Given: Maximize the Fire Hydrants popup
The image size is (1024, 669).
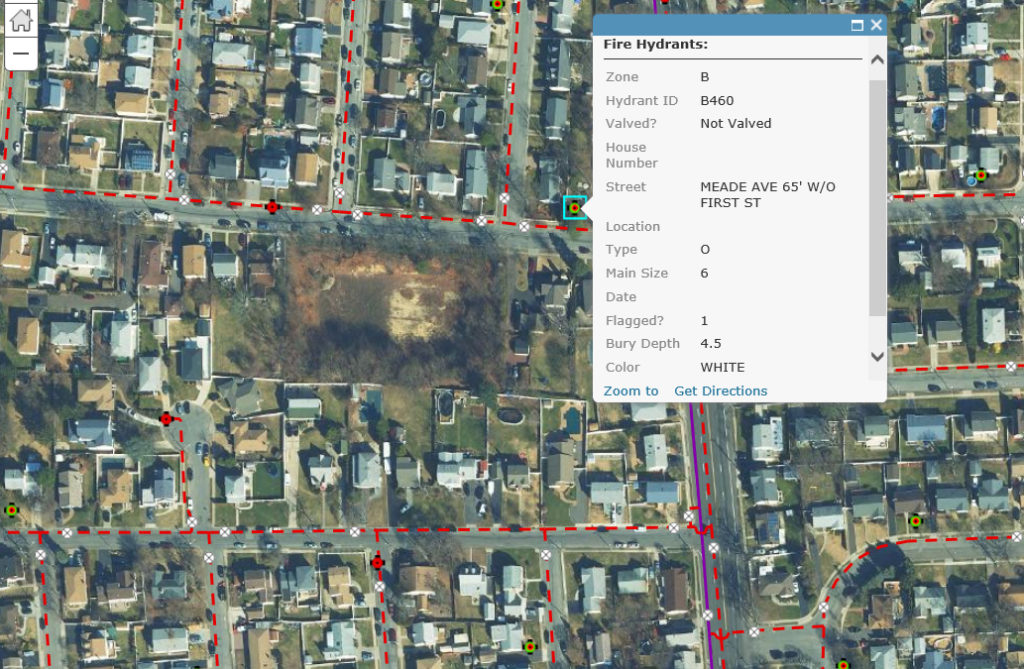Looking at the screenshot, I should click(857, 25).
